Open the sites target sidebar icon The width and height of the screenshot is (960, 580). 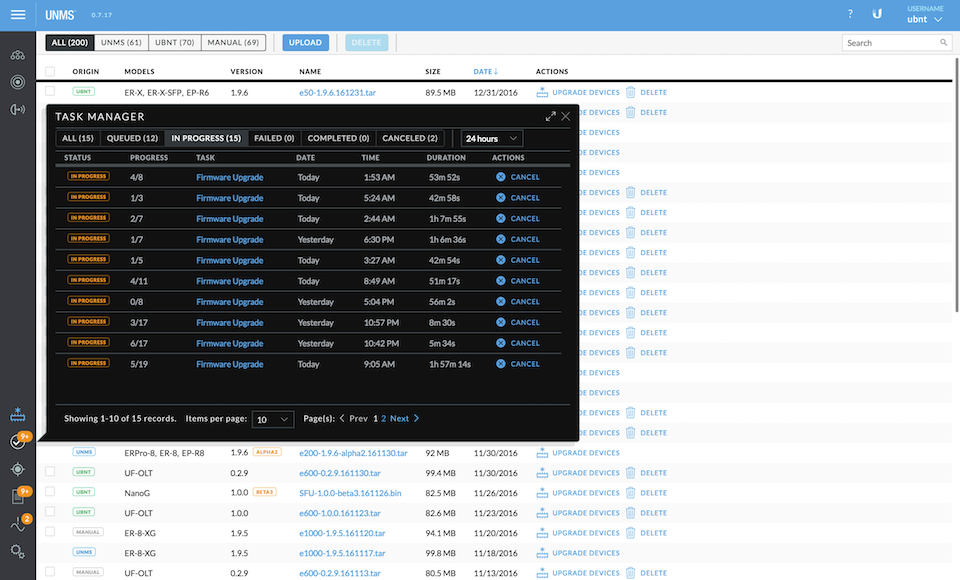pyautogui.click(x=18, y=82)
